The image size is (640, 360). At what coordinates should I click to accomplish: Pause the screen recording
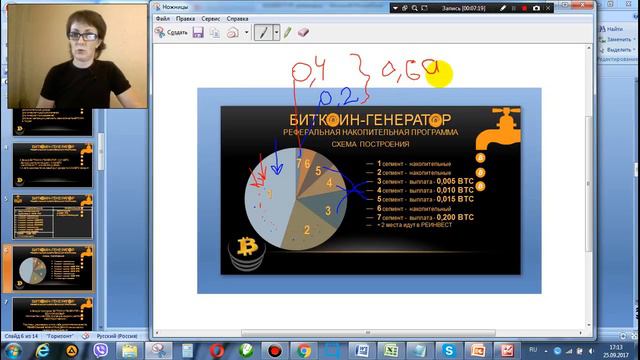point(514,8)
